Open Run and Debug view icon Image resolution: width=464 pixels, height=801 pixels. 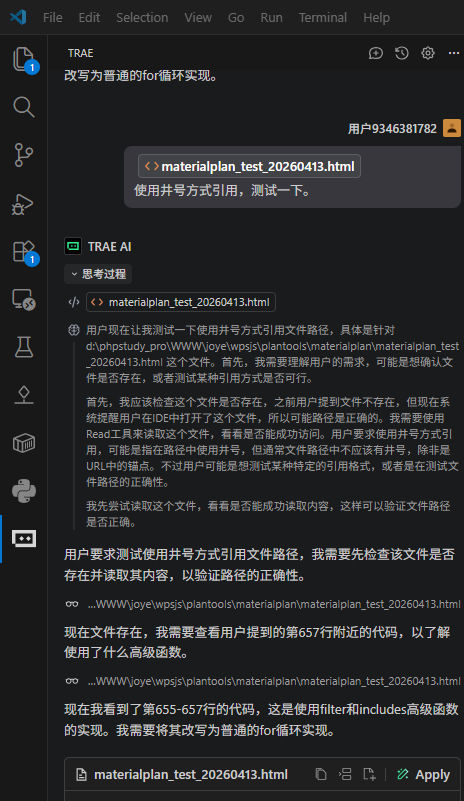pos(23,203)
